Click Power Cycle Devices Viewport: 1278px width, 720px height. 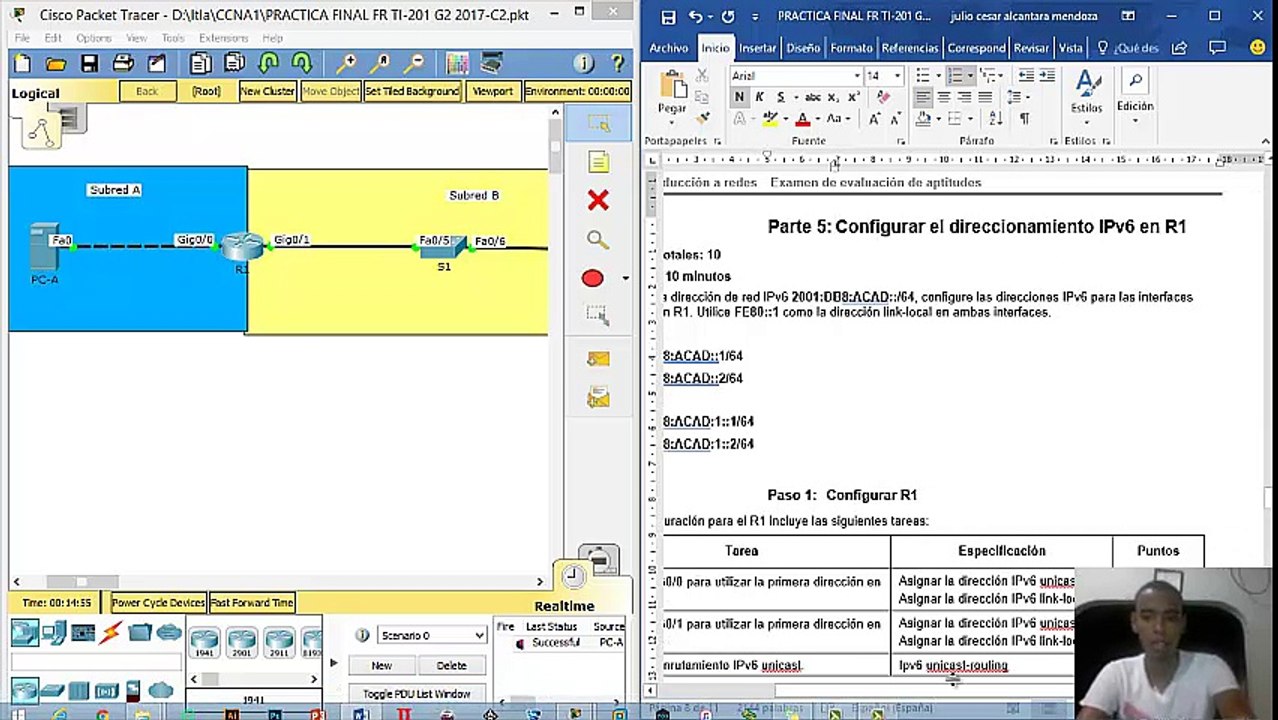pyautogui.click(x=158, y=603)
